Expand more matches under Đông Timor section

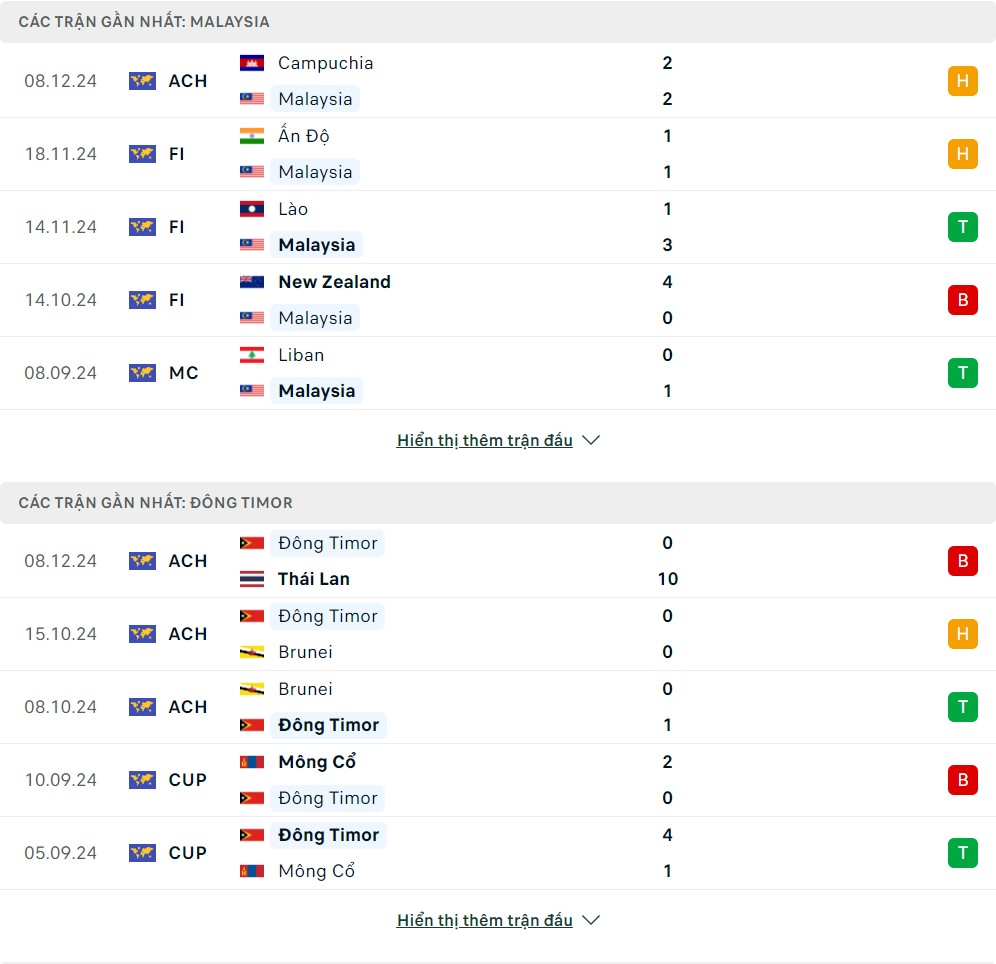[485, 921]
